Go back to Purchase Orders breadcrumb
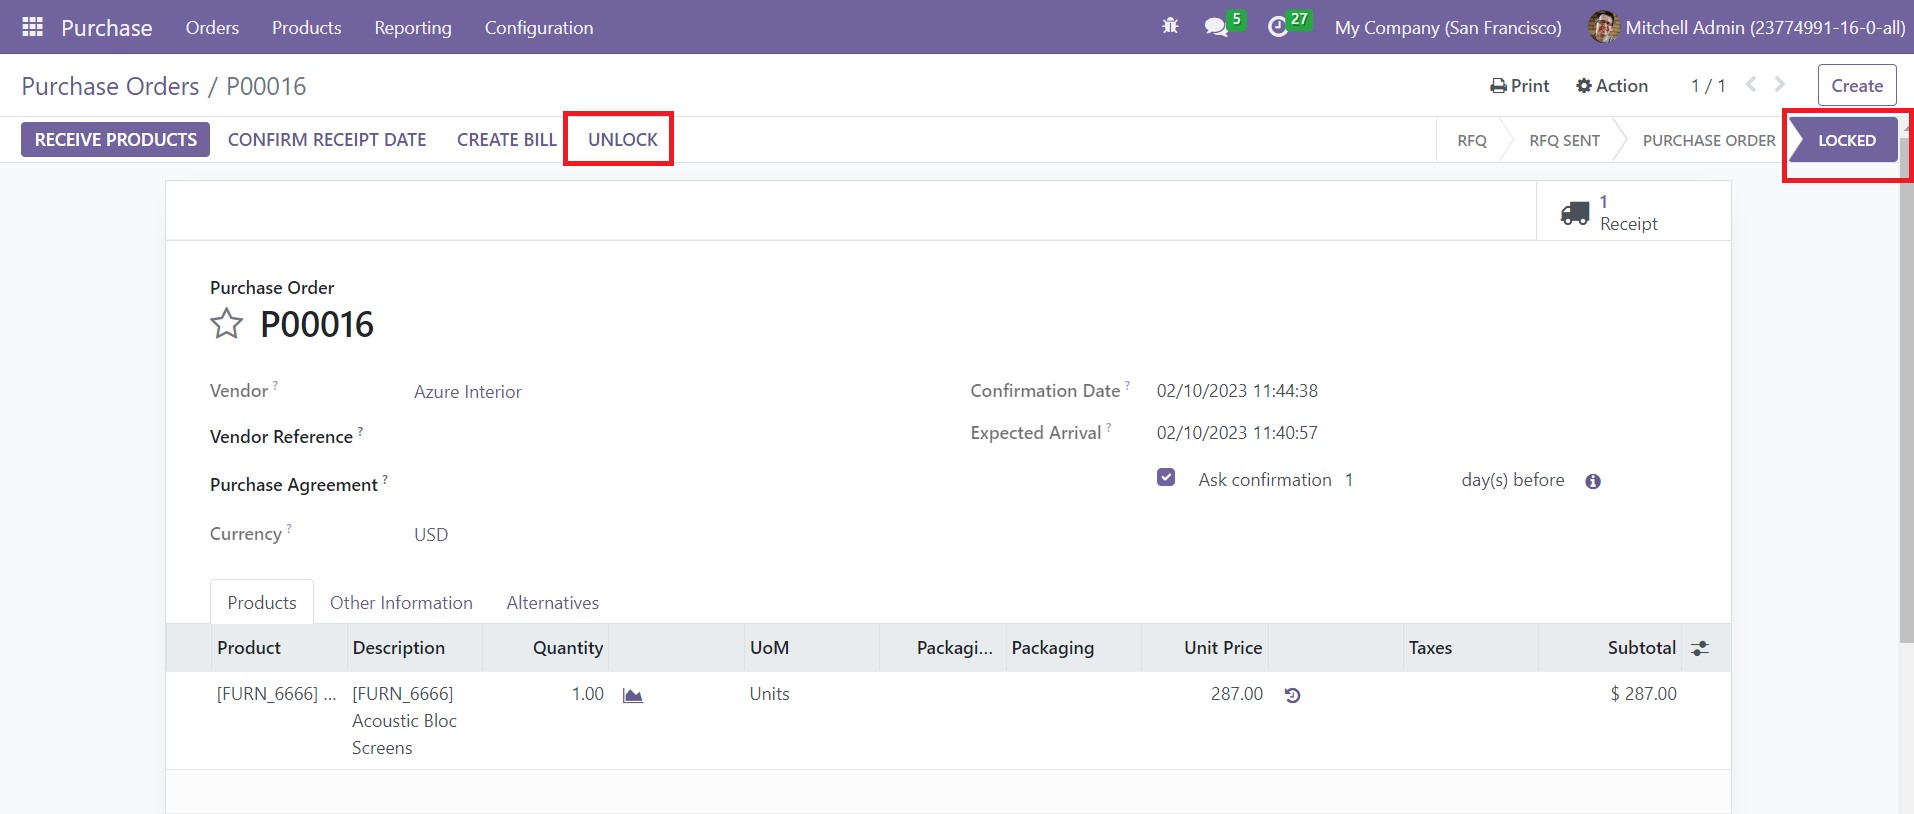The height and width of the screenshot is (814, 1914). [110, 87]
